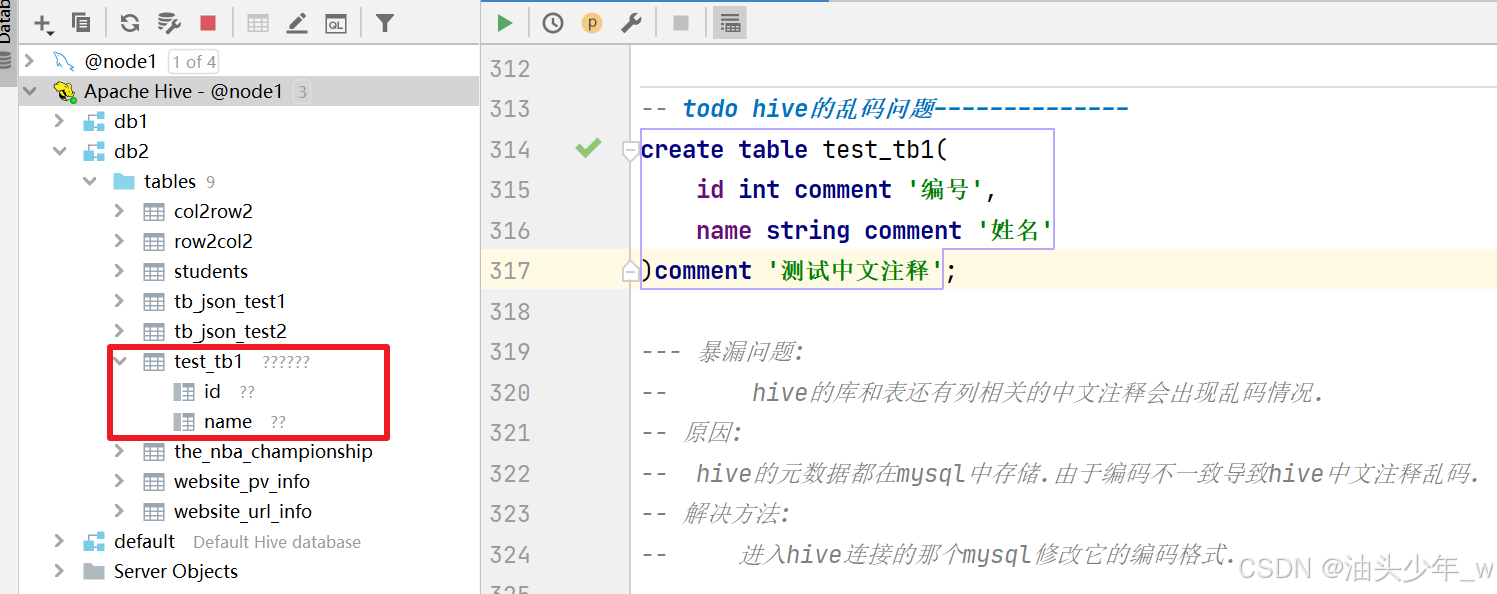
Task: Select the Apache Hive - @node1 entry
Action: click(x=178, y=90)
